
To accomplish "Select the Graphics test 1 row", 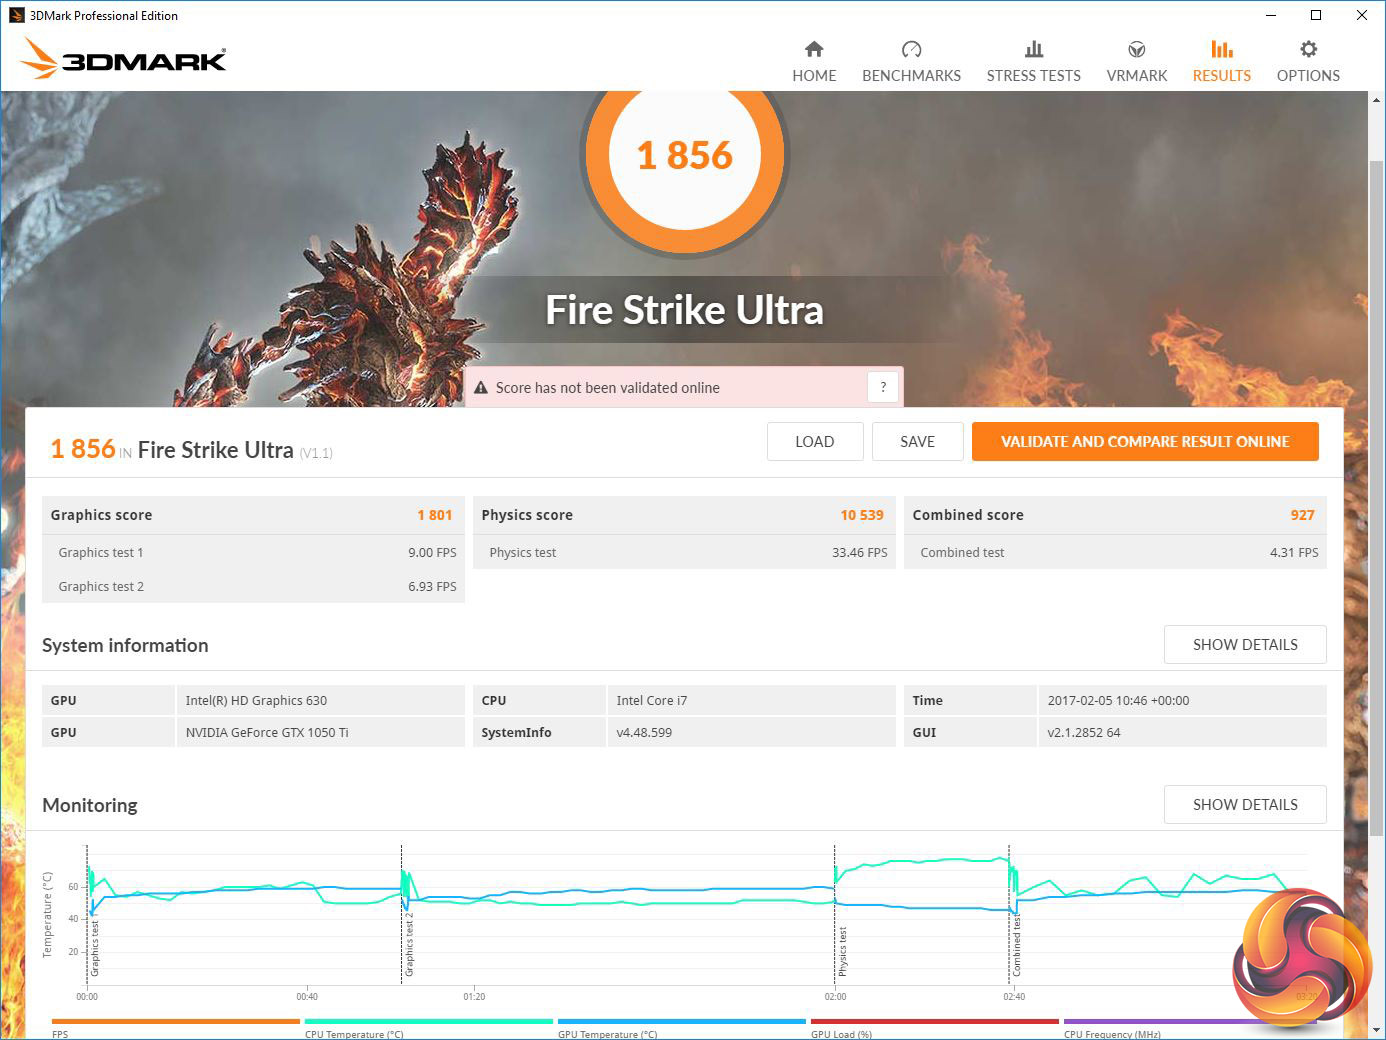I will [253, 552].
